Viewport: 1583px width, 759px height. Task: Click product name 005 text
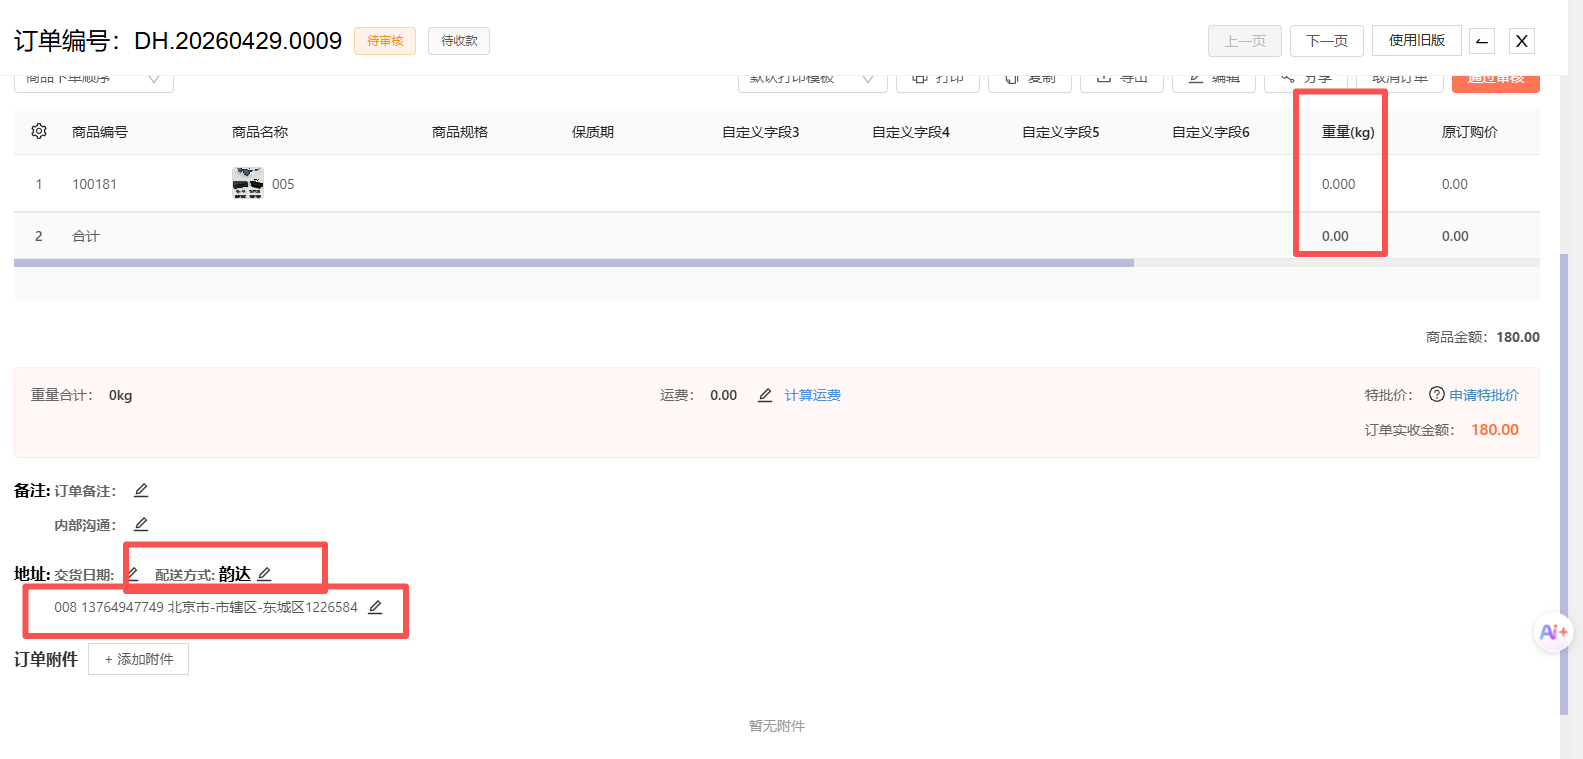[283, 184]
